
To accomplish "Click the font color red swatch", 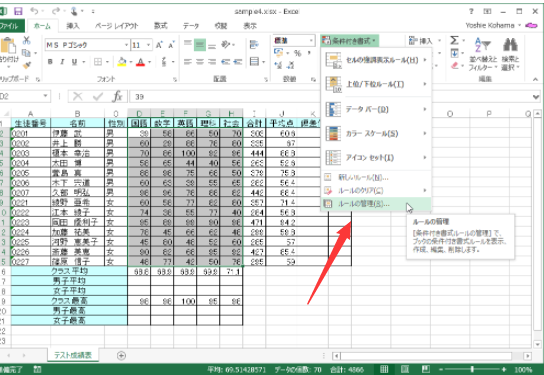I will pos(141,62).
